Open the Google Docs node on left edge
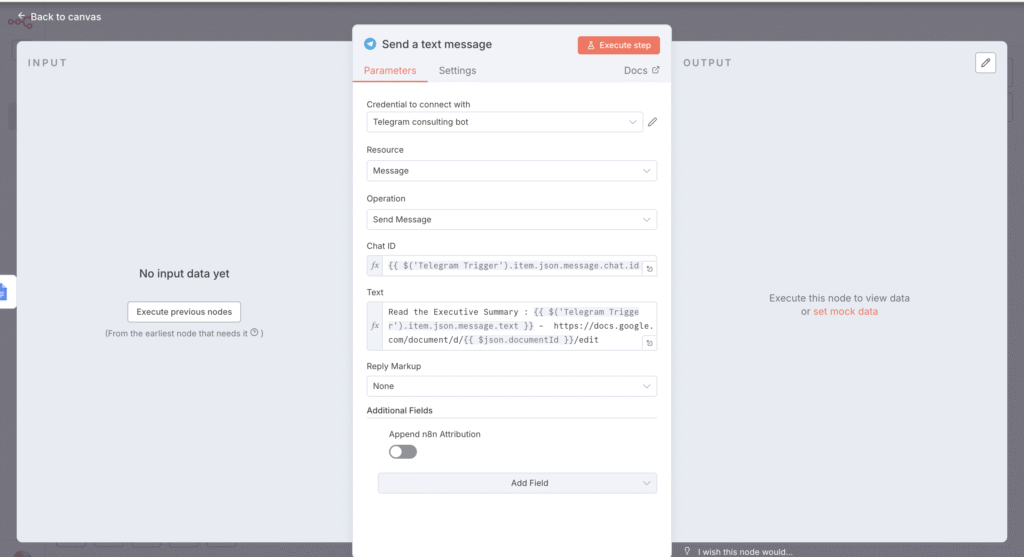 3,292
